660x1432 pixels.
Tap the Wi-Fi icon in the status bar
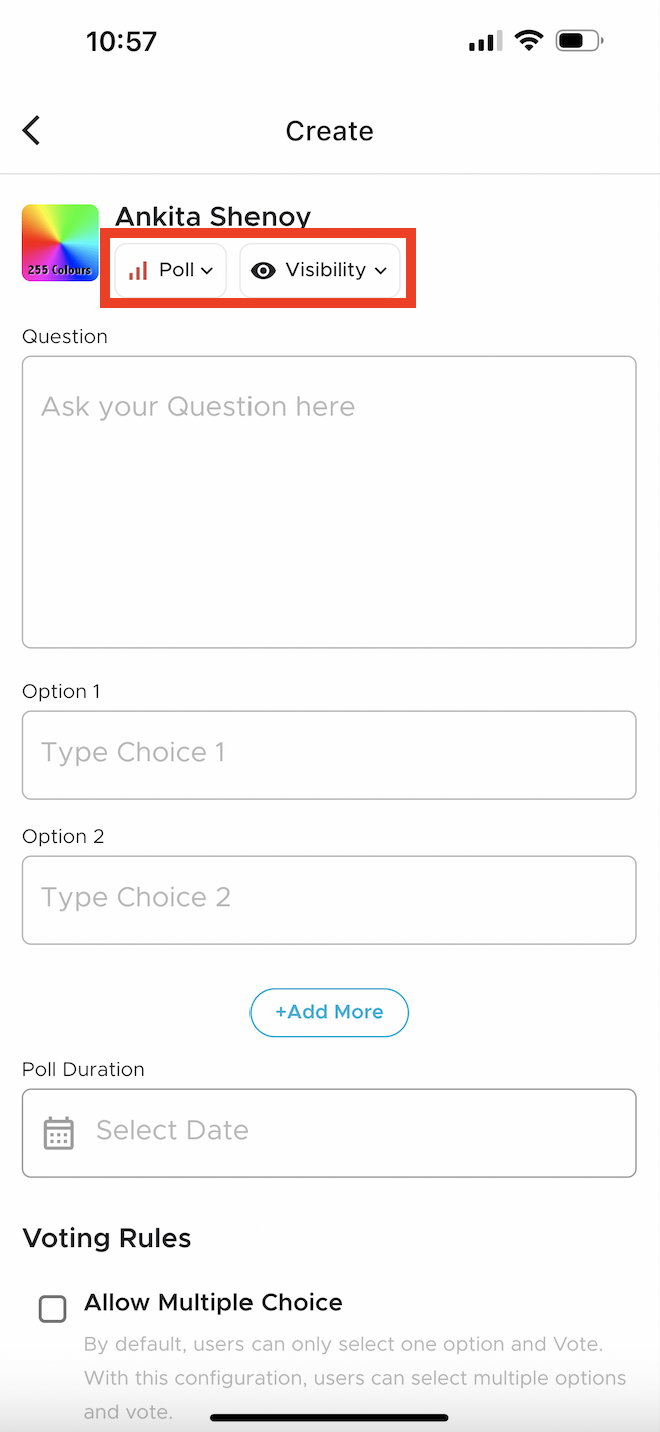[529, 40]
